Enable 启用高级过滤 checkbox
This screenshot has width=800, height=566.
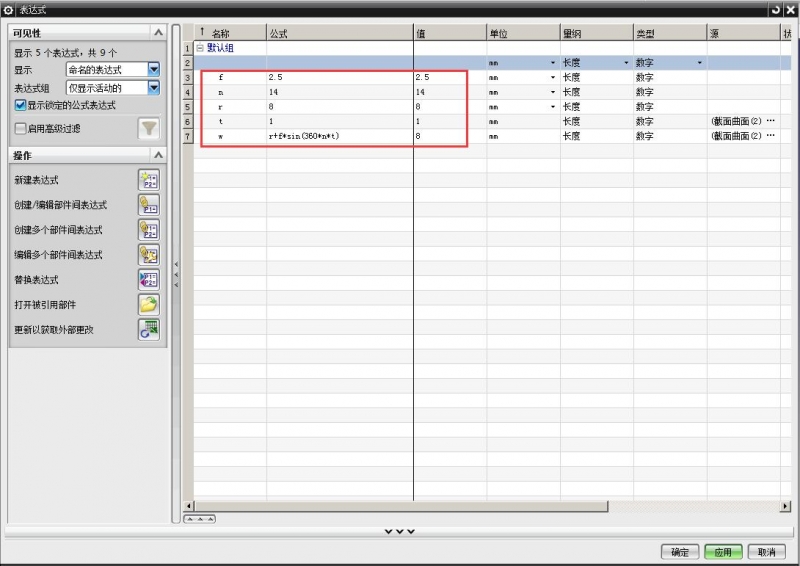[x=20, y=129]
